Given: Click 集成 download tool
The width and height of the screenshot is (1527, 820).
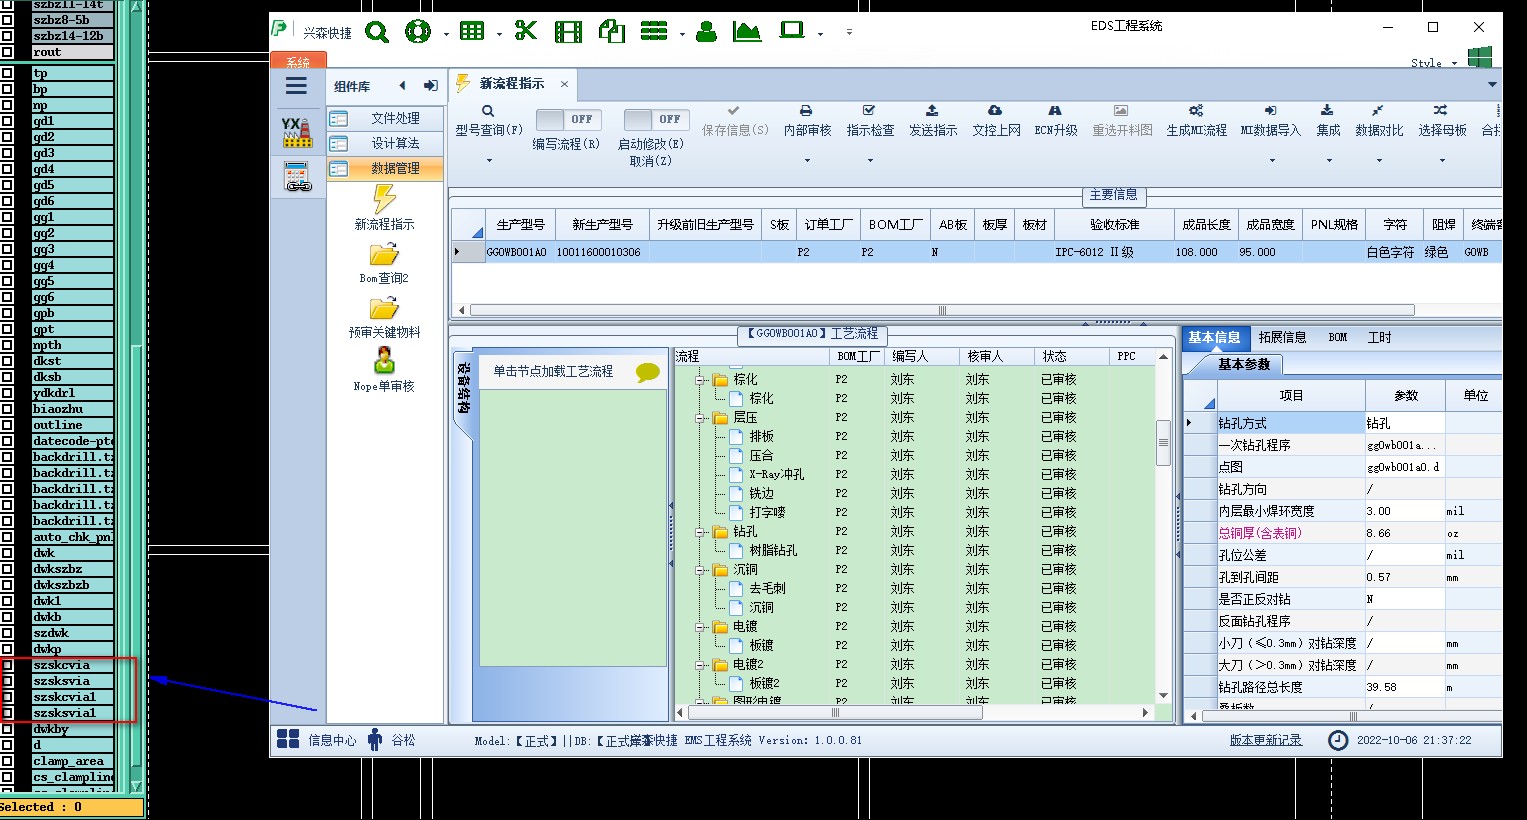Looking at the screenshot, I should (1328, 121).
